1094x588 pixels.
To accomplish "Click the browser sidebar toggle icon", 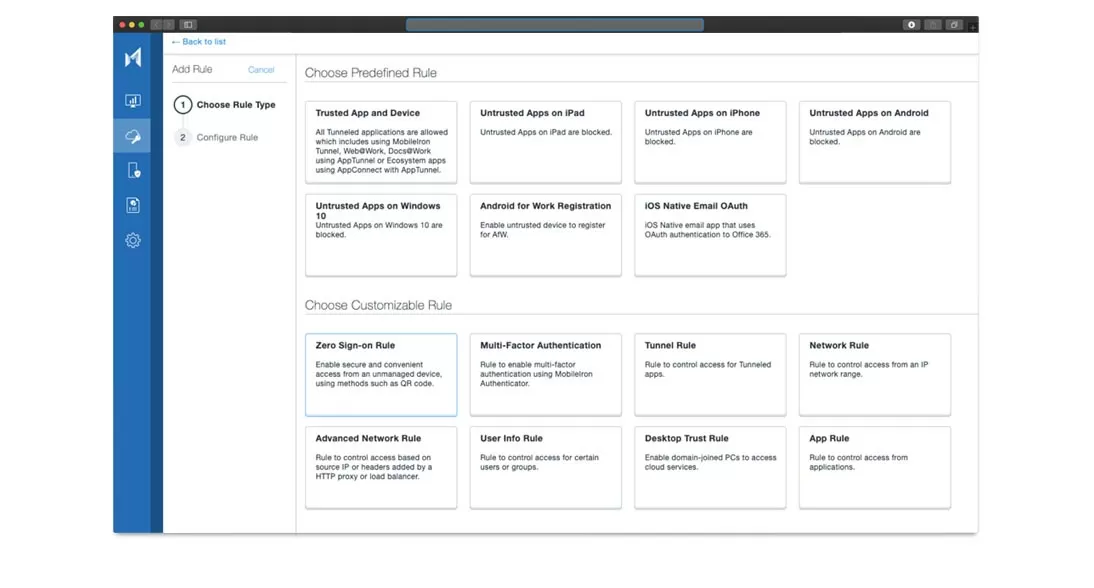I will (x=188, y=25).
